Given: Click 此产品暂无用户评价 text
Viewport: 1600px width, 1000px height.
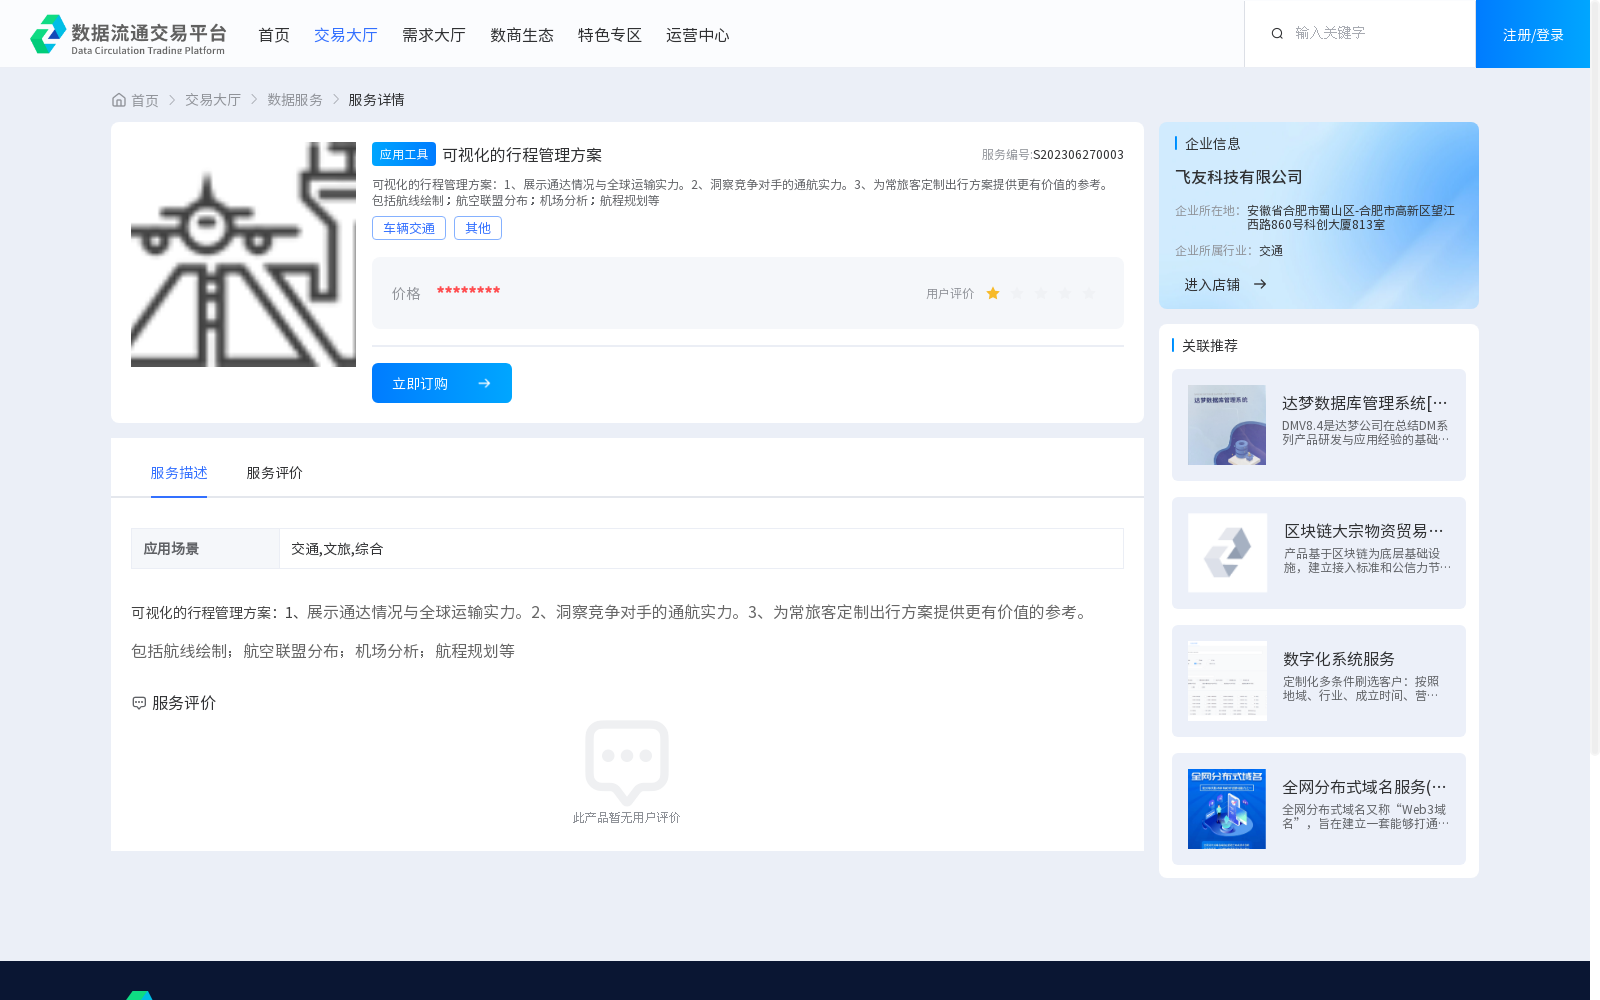Looking at the screenshot, I should (627, 818).
